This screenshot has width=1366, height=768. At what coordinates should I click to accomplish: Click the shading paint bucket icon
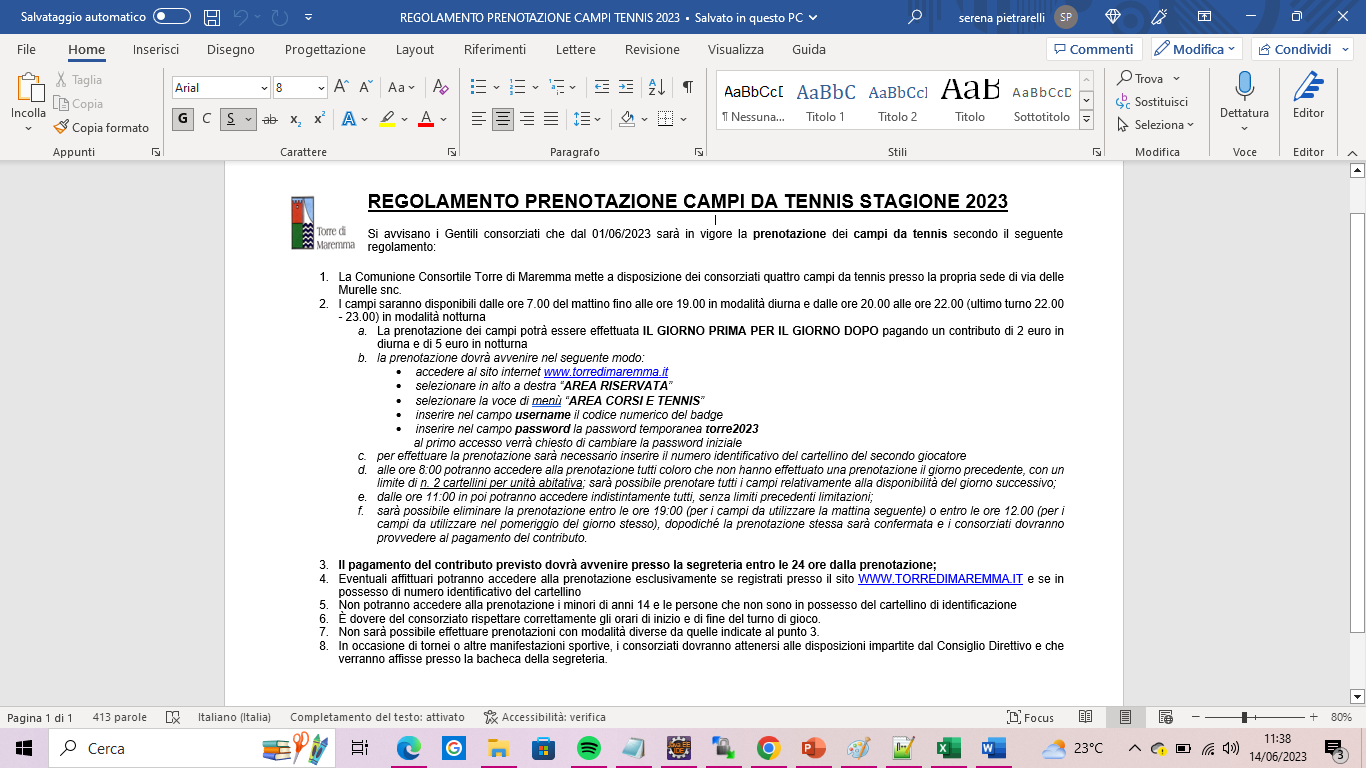click(x=627, y=119)
